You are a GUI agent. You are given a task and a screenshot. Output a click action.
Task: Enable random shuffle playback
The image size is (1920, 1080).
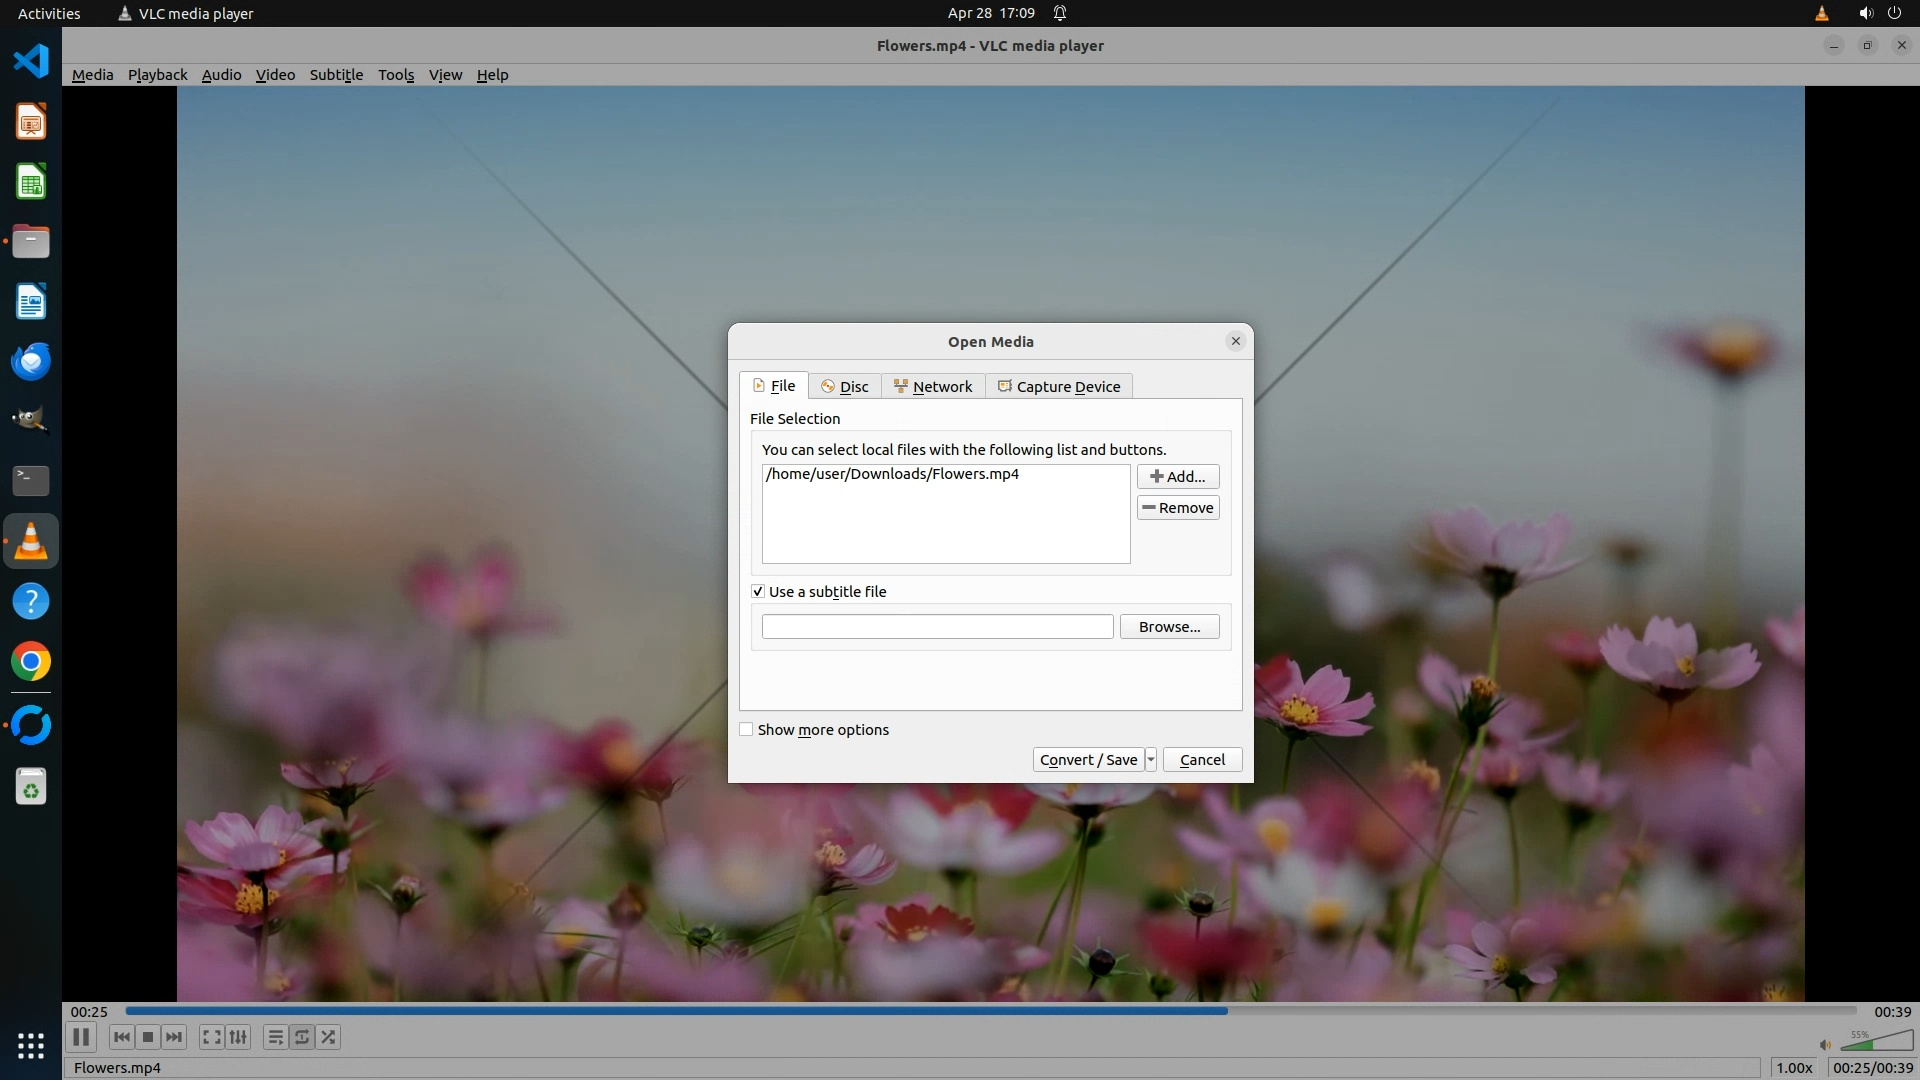click(x=329, y=1037)
